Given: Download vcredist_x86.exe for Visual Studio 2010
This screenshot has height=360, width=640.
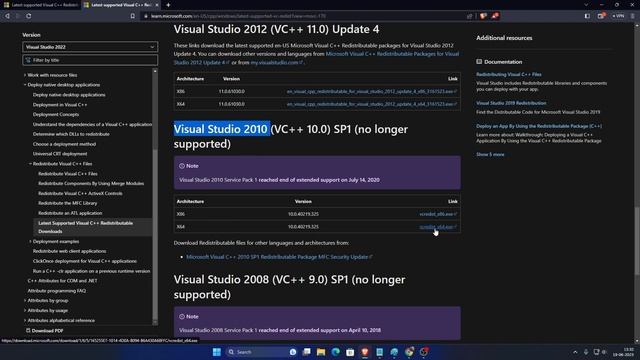Looking at the screenshot, I should point(438,214).
